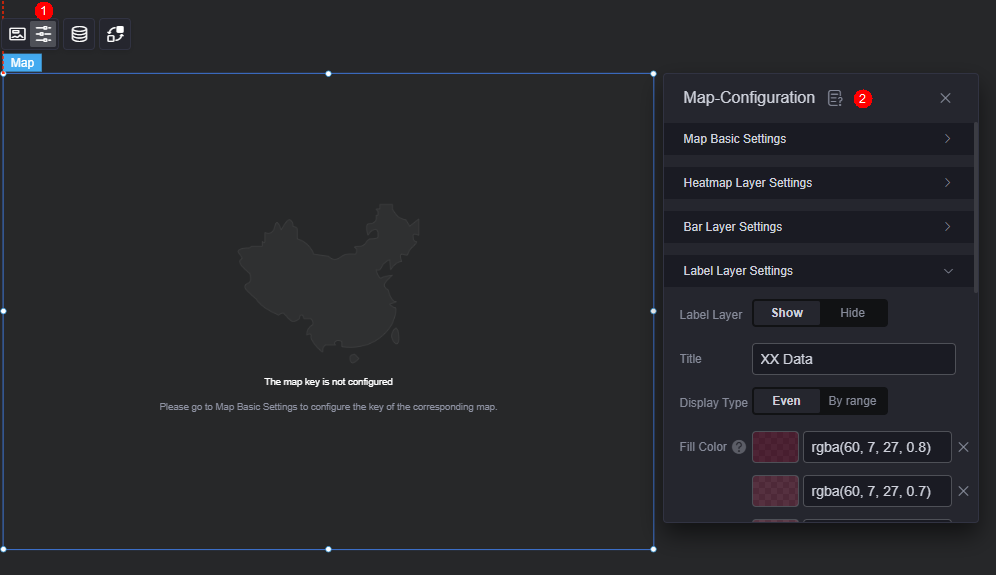Open the widget style image icon

tap(17, 34)
